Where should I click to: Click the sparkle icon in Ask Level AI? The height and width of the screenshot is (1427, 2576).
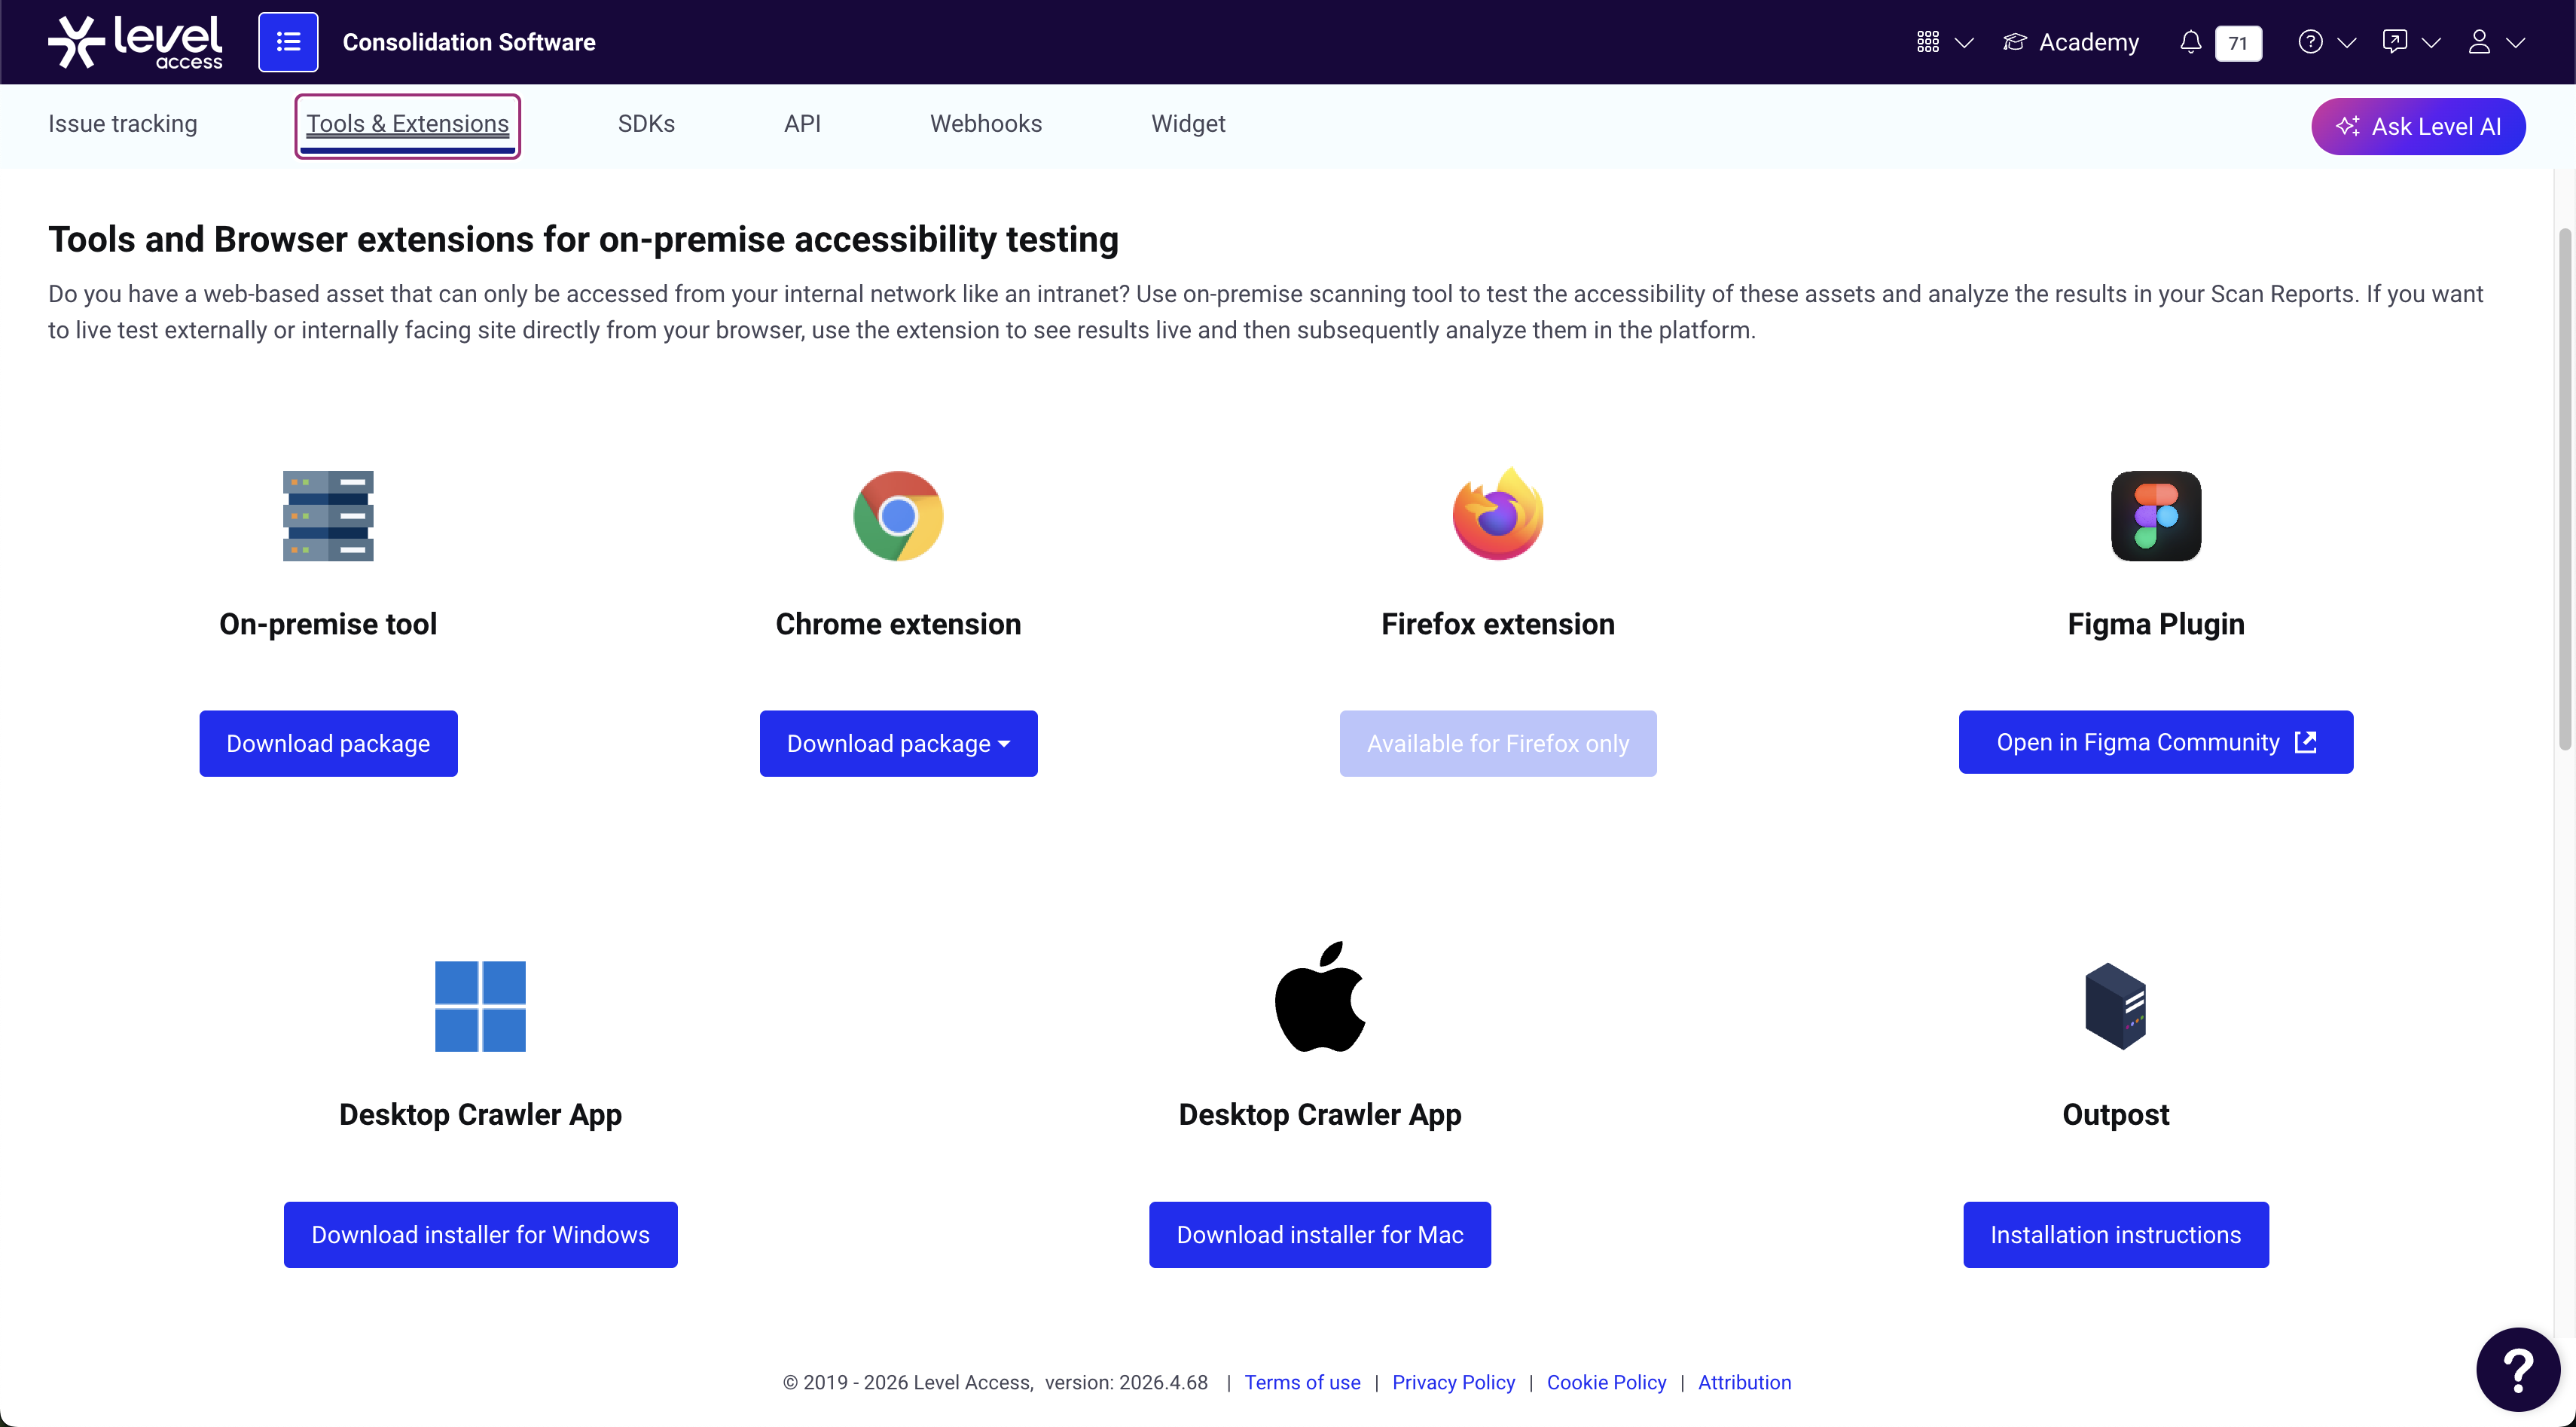[2347, 126]
